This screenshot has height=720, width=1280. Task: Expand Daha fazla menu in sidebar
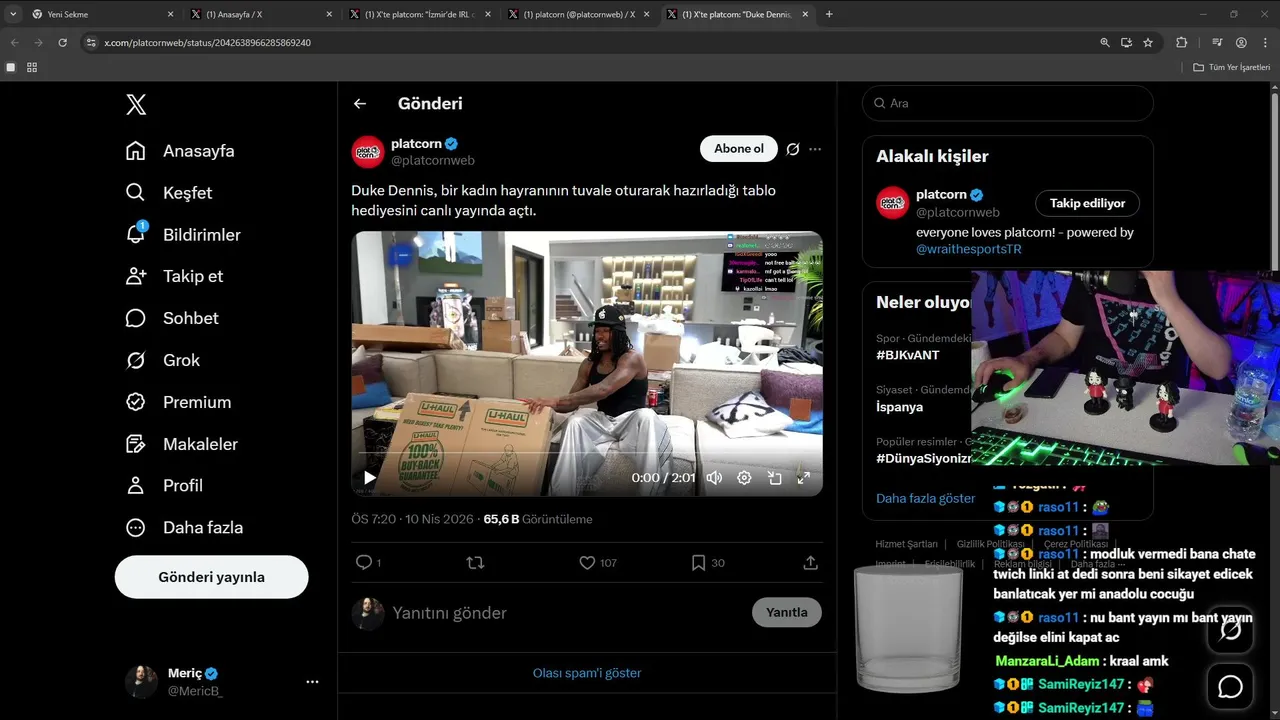pyautogui.click(x=184, y=527)
